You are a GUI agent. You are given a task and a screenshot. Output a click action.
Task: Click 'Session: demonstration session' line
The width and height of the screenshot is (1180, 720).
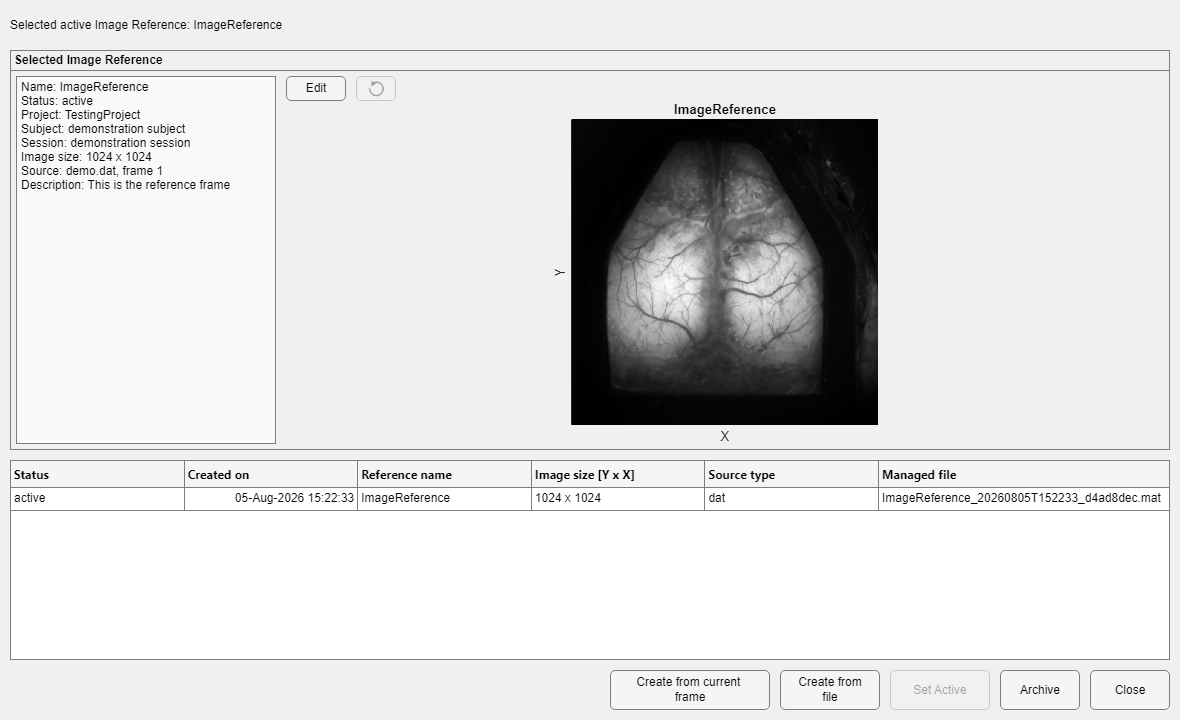(105, 143)
